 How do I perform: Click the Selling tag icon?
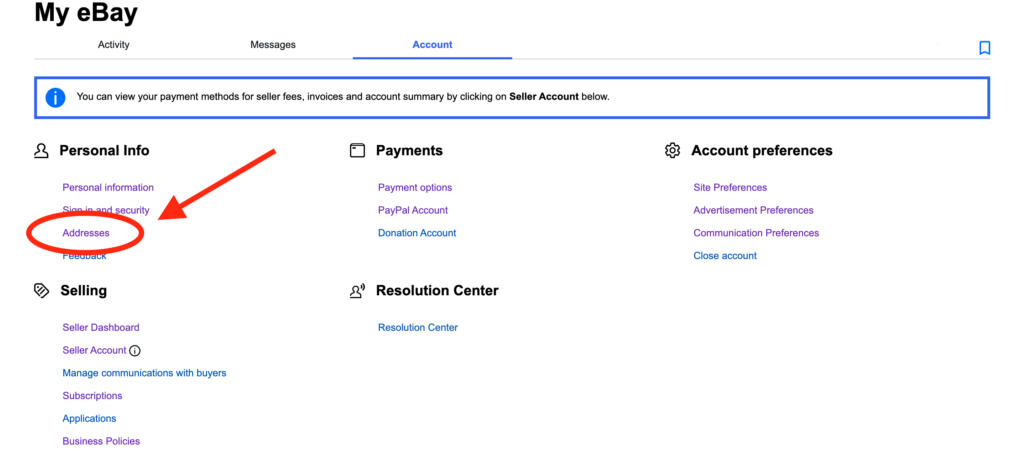[41, 291]
